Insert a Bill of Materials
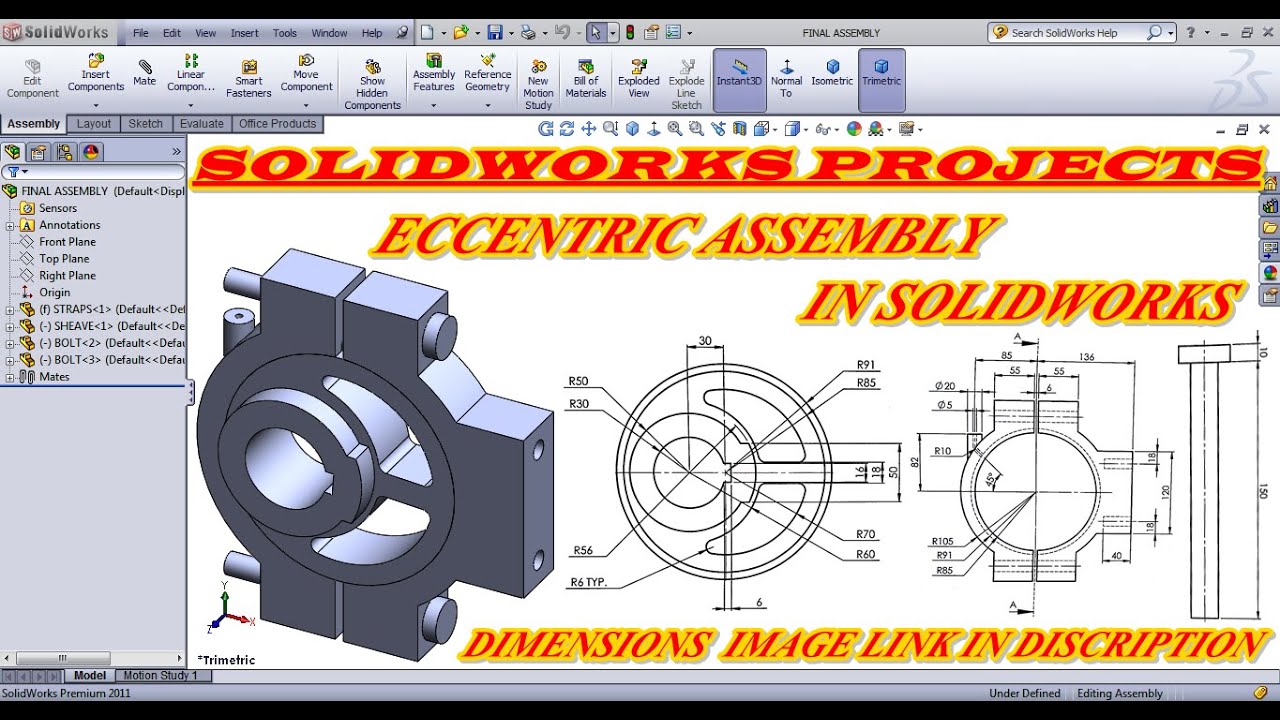The width and height of the screenshot is (1280, 720). click(x=586, y=79)
